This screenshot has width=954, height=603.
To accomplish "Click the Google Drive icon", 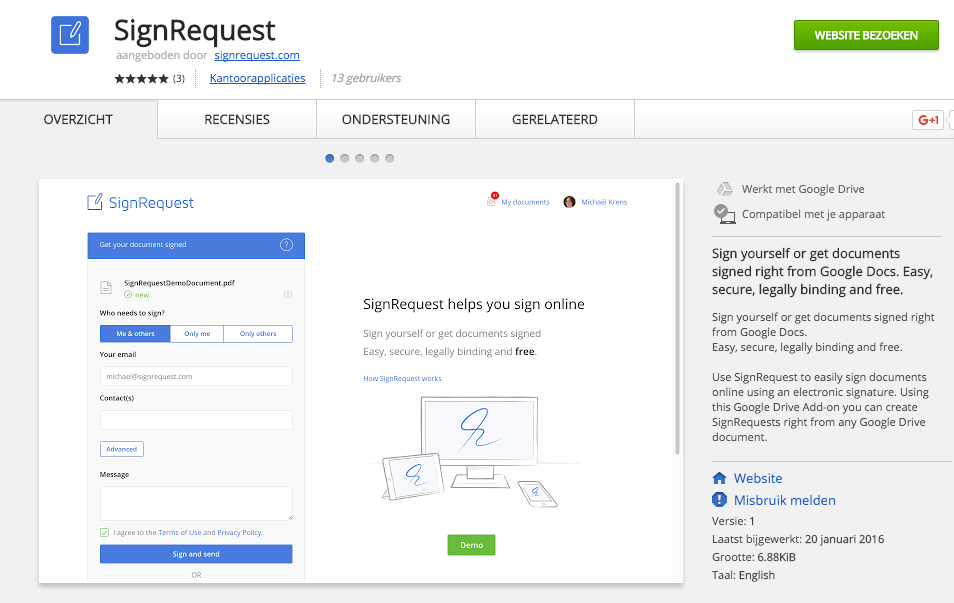I will point(724,189).
